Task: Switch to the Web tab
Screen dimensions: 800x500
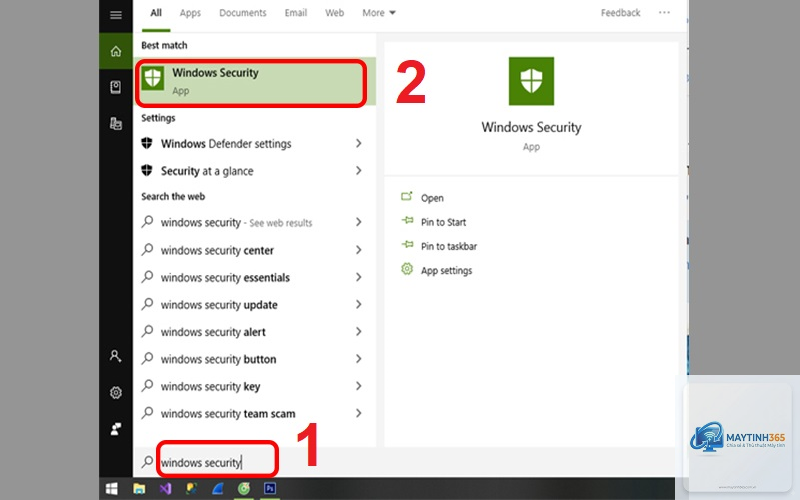Action: pyautogui.click(x=335, y=13)
